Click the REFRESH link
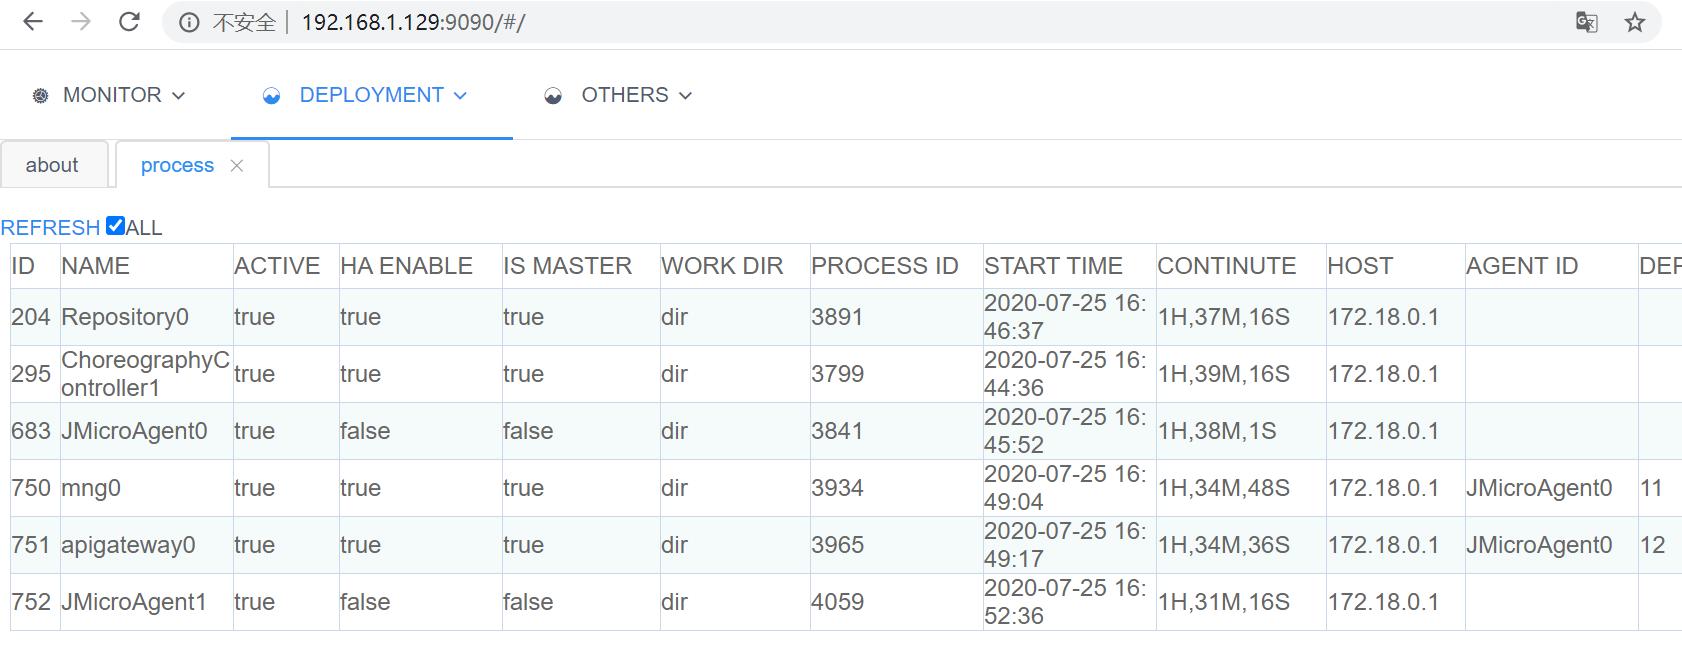The height and width of the screenshot is (648, 1682). click(50, 228)
